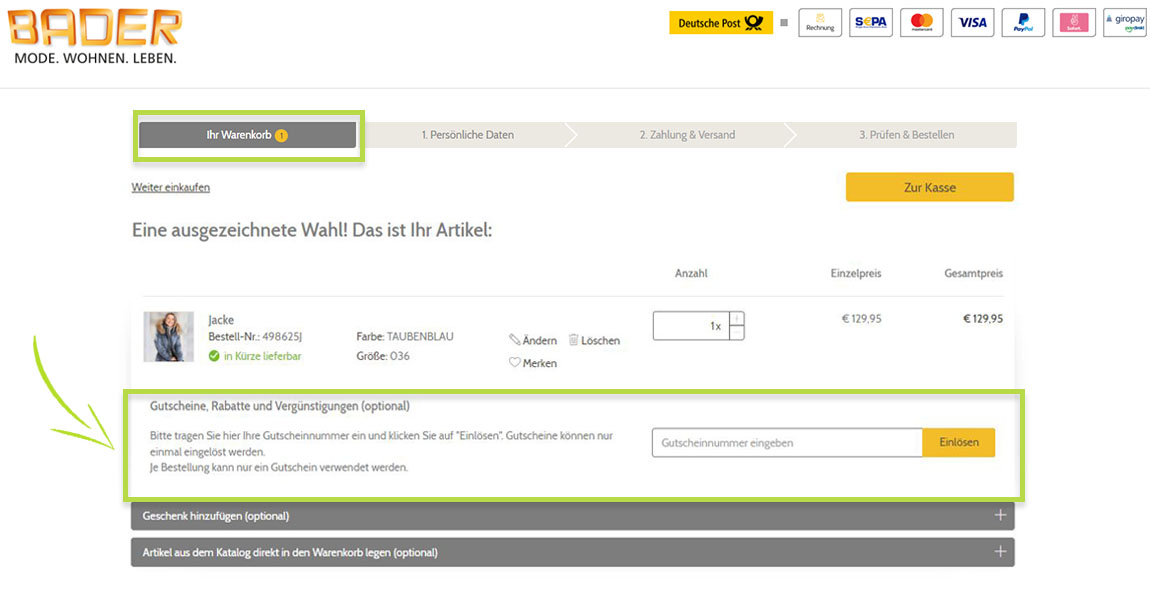Select the Rechnung payment icon
Screen dimensions: 1150x600
(820, 23)
